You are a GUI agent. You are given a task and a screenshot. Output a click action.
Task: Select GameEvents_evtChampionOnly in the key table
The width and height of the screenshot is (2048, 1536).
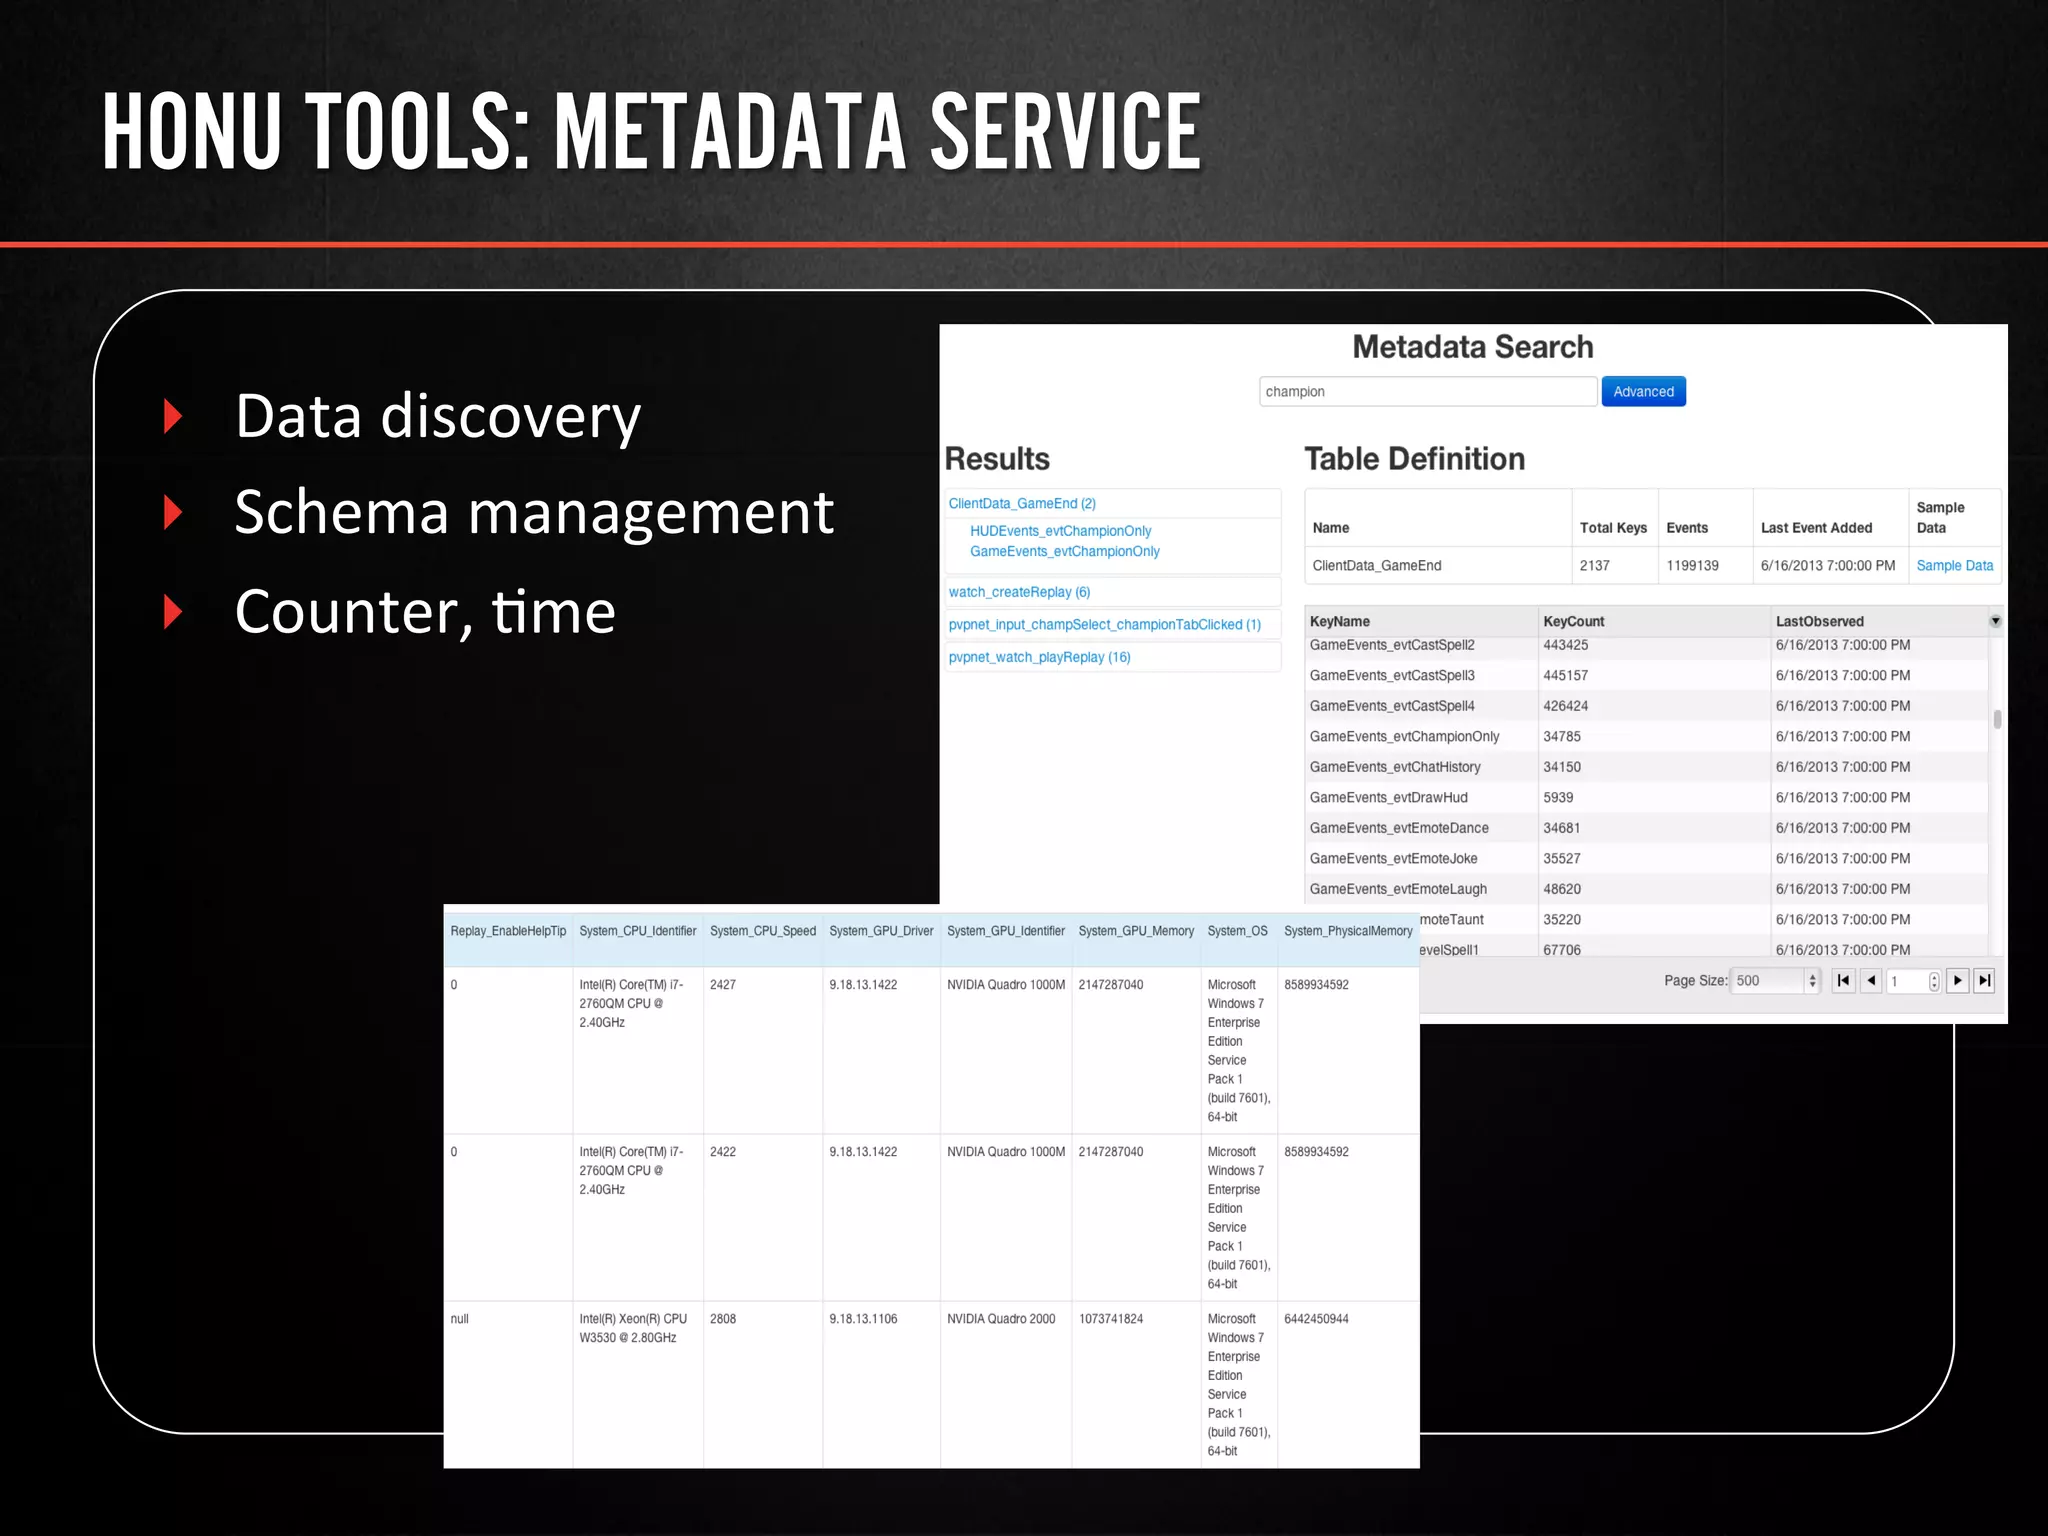[x=1404, y=737]
